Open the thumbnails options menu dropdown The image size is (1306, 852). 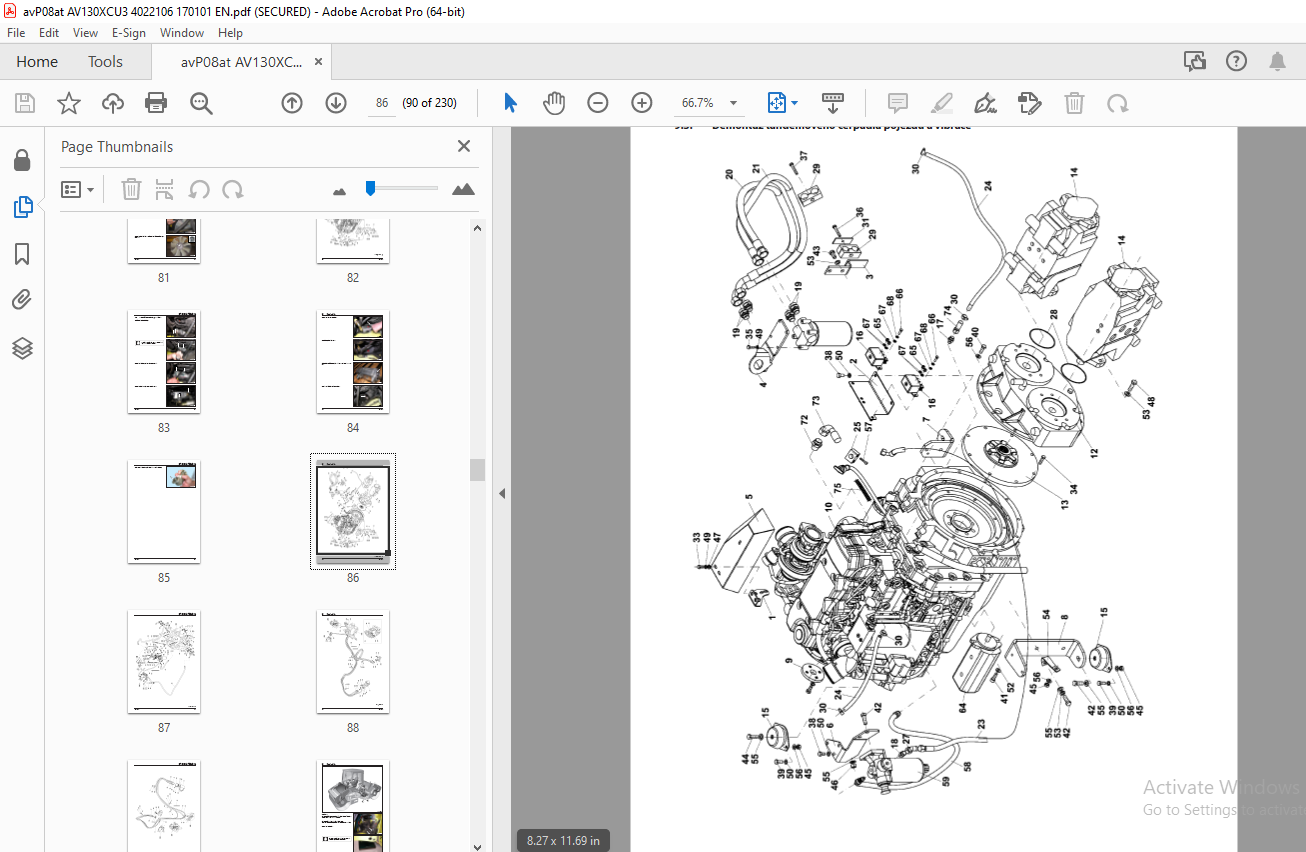click(77, 189)
